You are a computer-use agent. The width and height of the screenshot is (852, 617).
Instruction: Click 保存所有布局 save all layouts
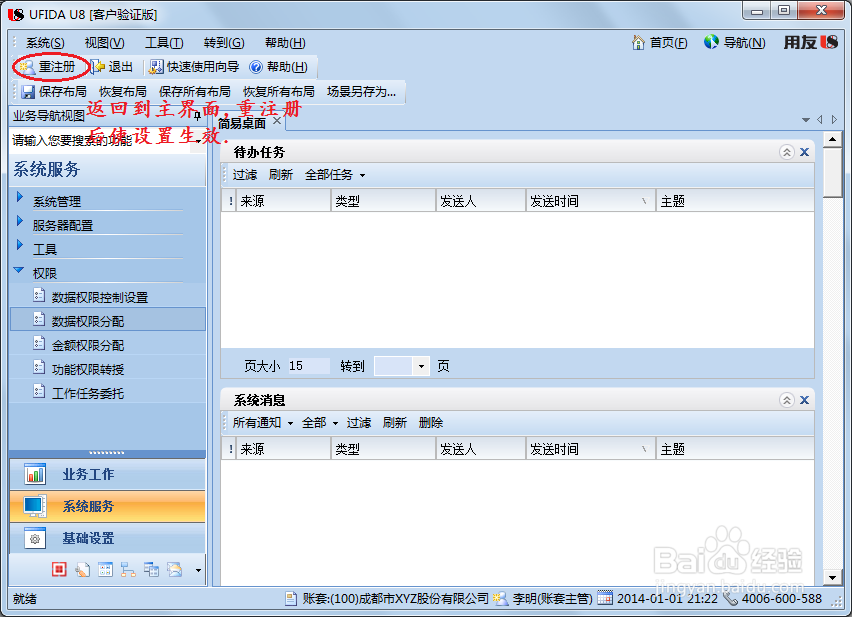tap(195, 92)
